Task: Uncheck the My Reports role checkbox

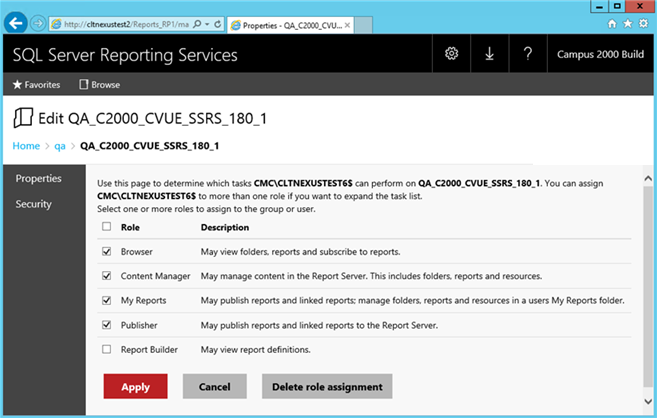Action: click(106, 300)
